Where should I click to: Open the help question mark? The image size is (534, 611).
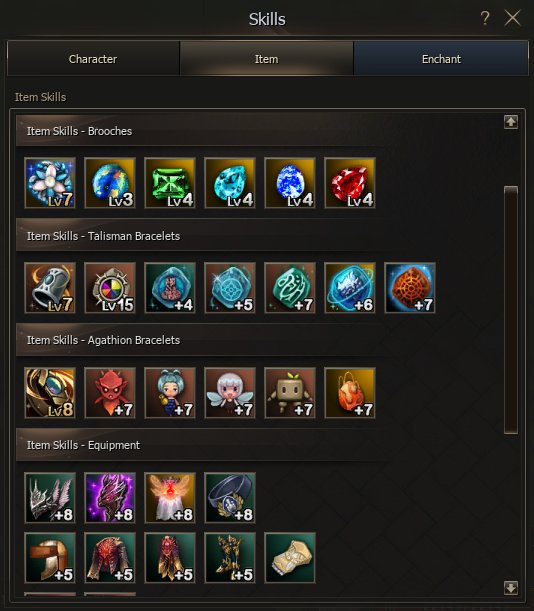pos(484,18)
